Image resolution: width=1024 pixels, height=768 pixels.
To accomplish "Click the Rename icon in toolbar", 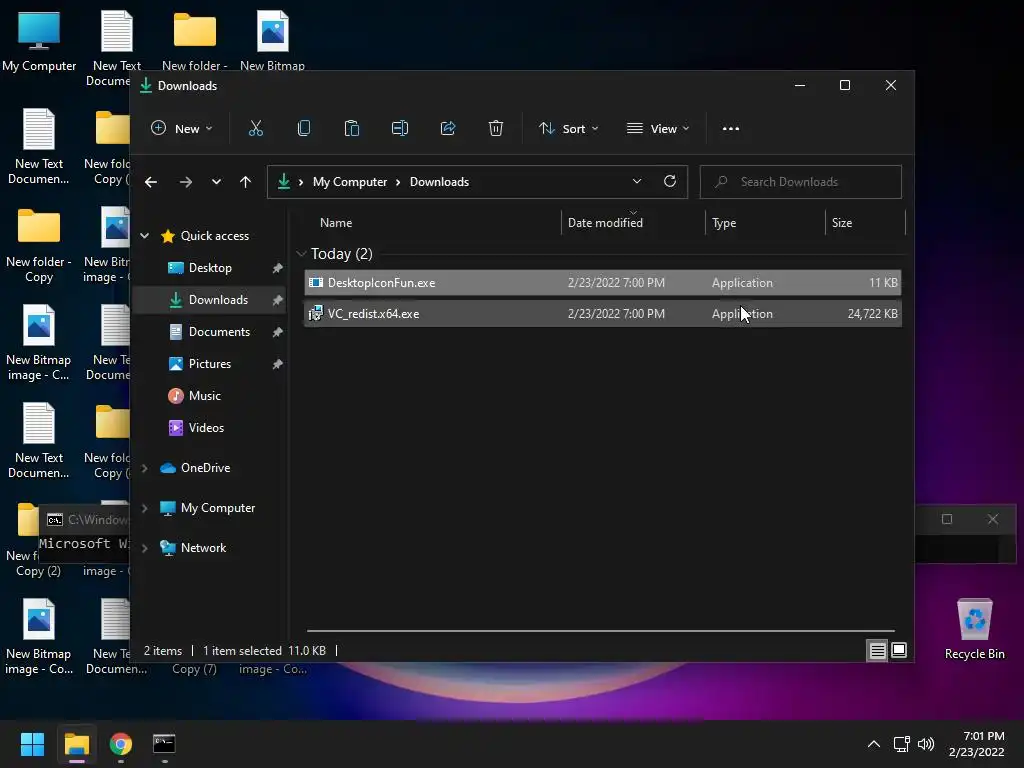I will coord(400,129).
